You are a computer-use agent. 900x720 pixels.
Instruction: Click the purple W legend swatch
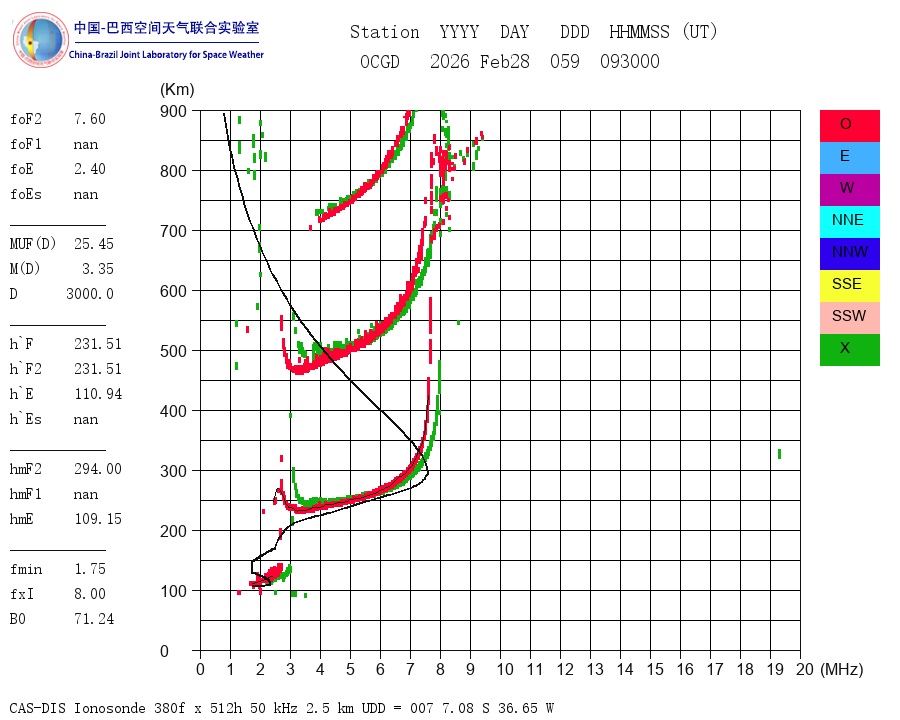point(849,189)
